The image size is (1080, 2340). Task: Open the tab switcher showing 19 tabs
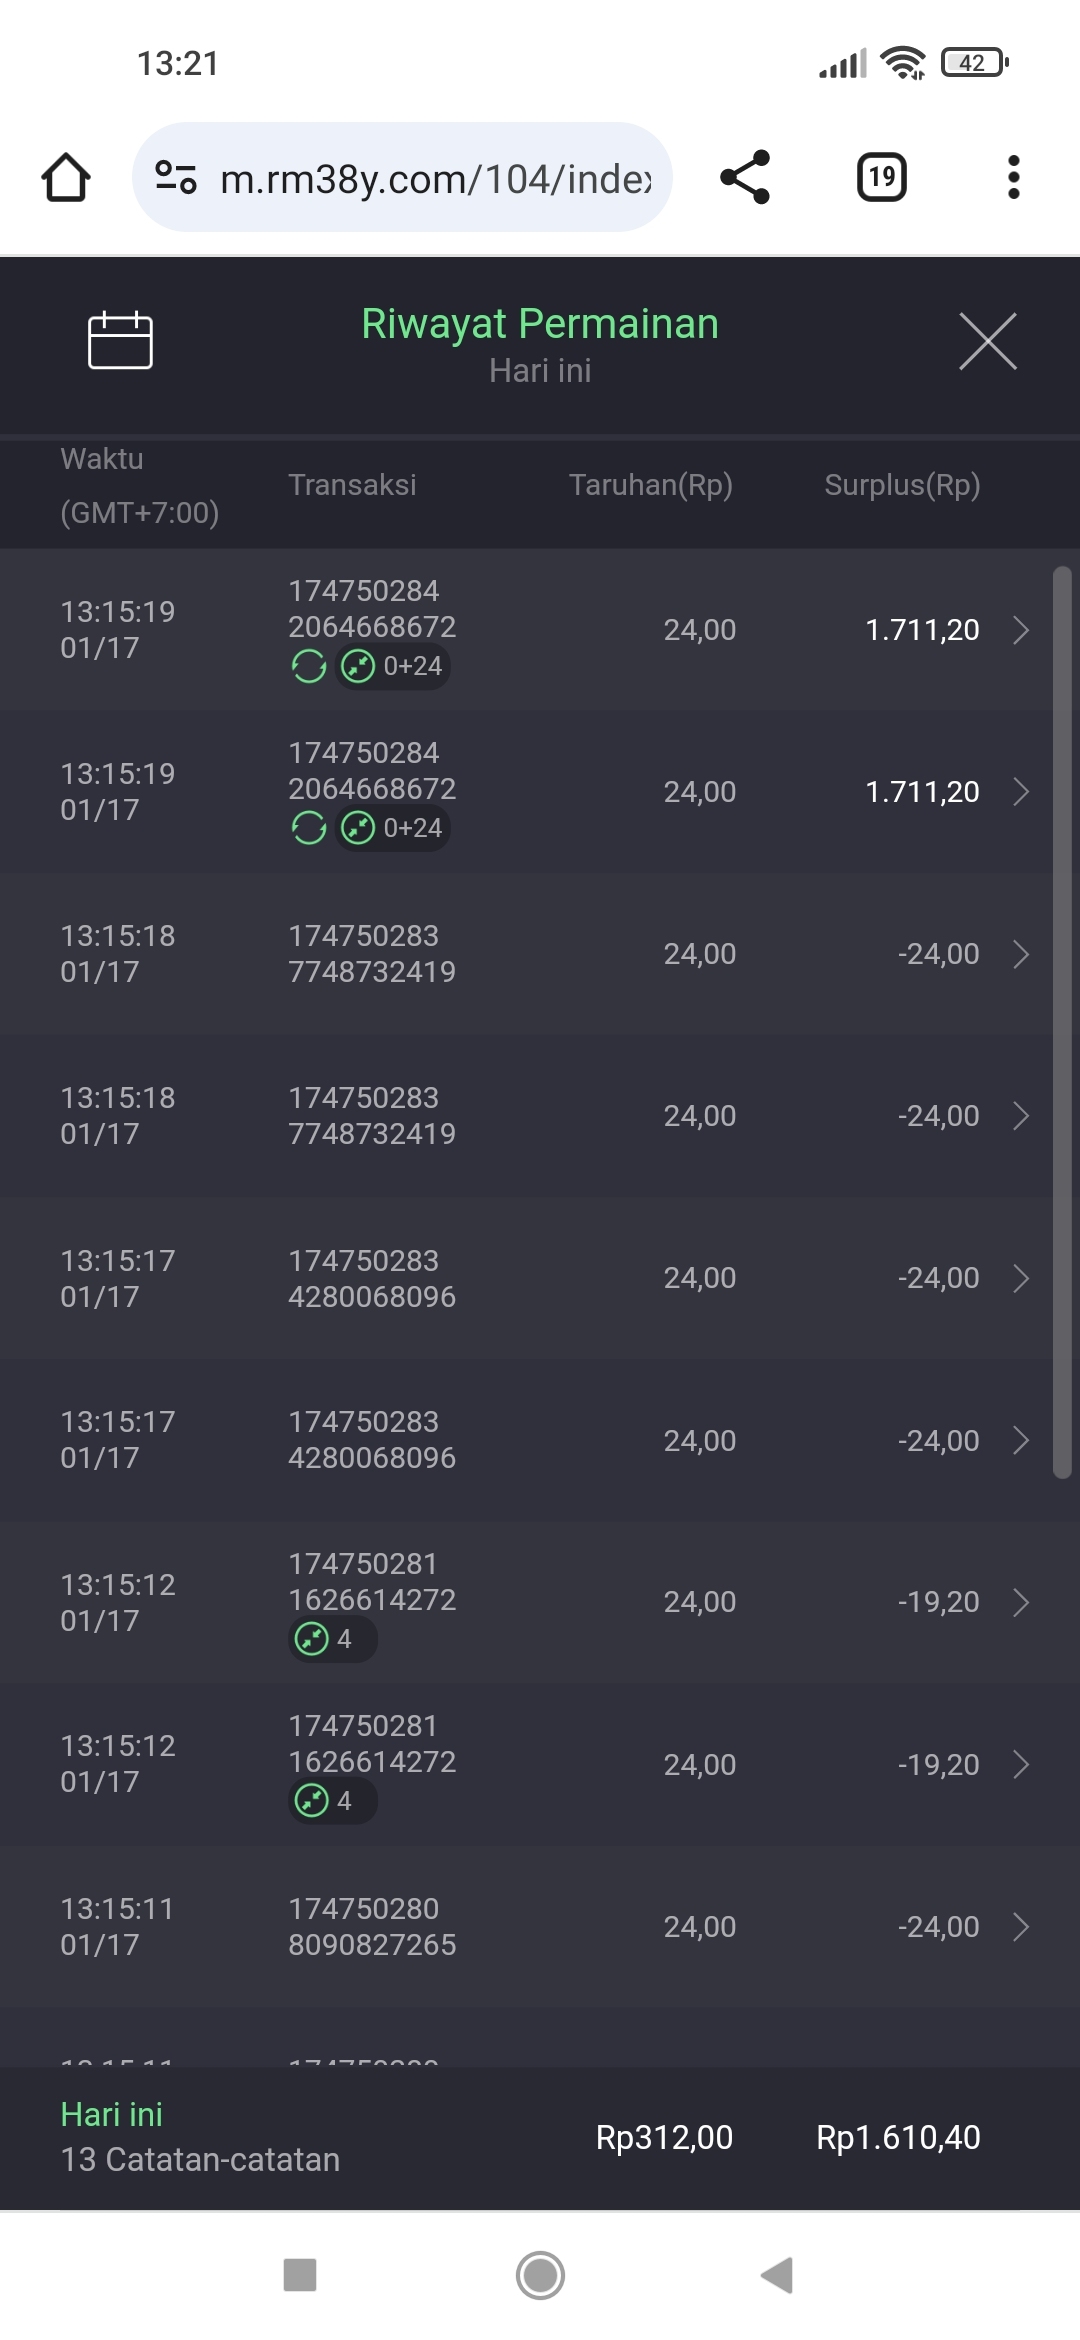pos(881,178)
